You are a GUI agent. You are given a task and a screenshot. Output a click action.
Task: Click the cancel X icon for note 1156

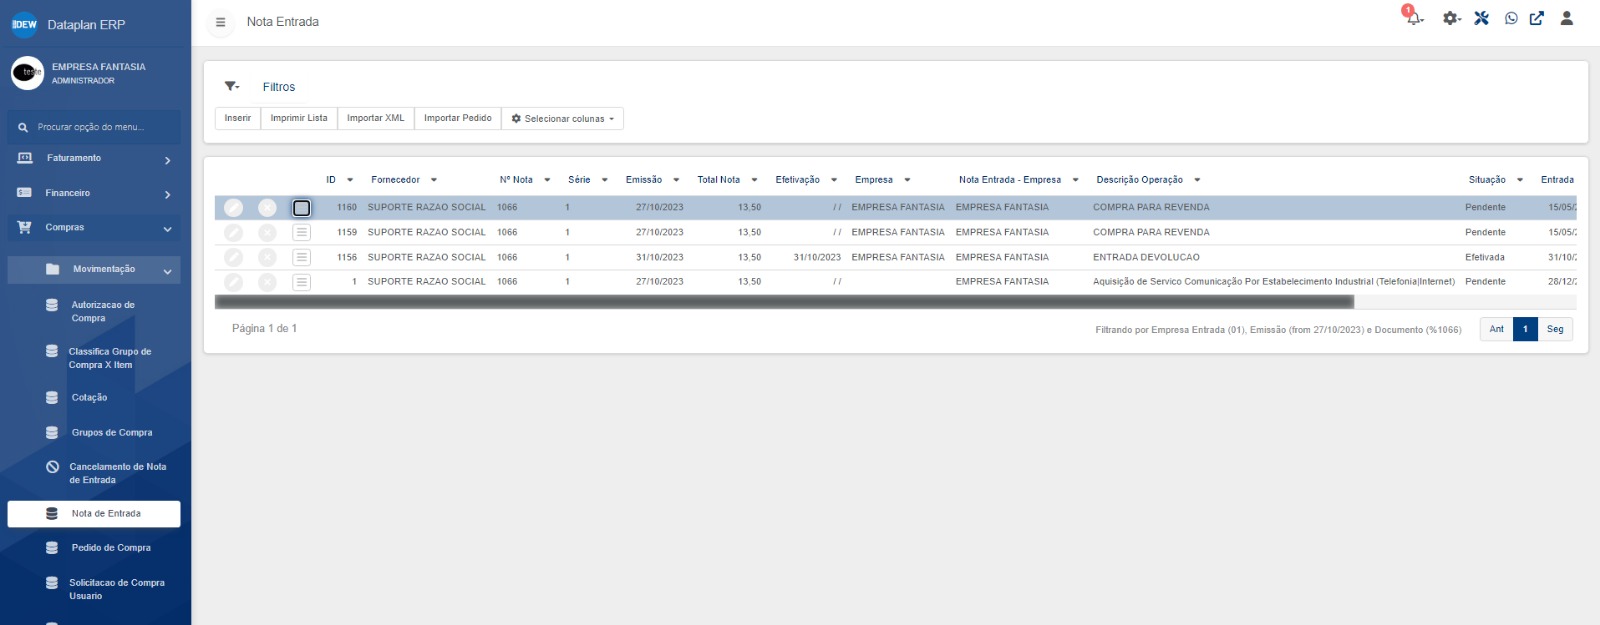click(267, 257)
